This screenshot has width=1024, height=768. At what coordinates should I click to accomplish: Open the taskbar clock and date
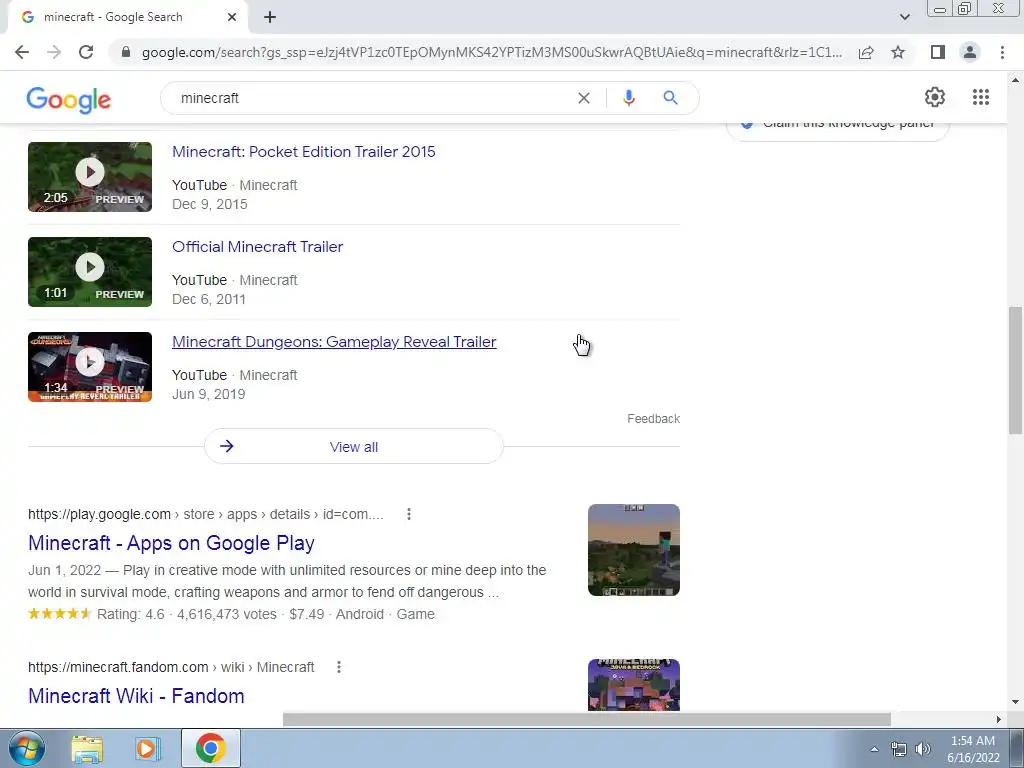pos(973,749)
